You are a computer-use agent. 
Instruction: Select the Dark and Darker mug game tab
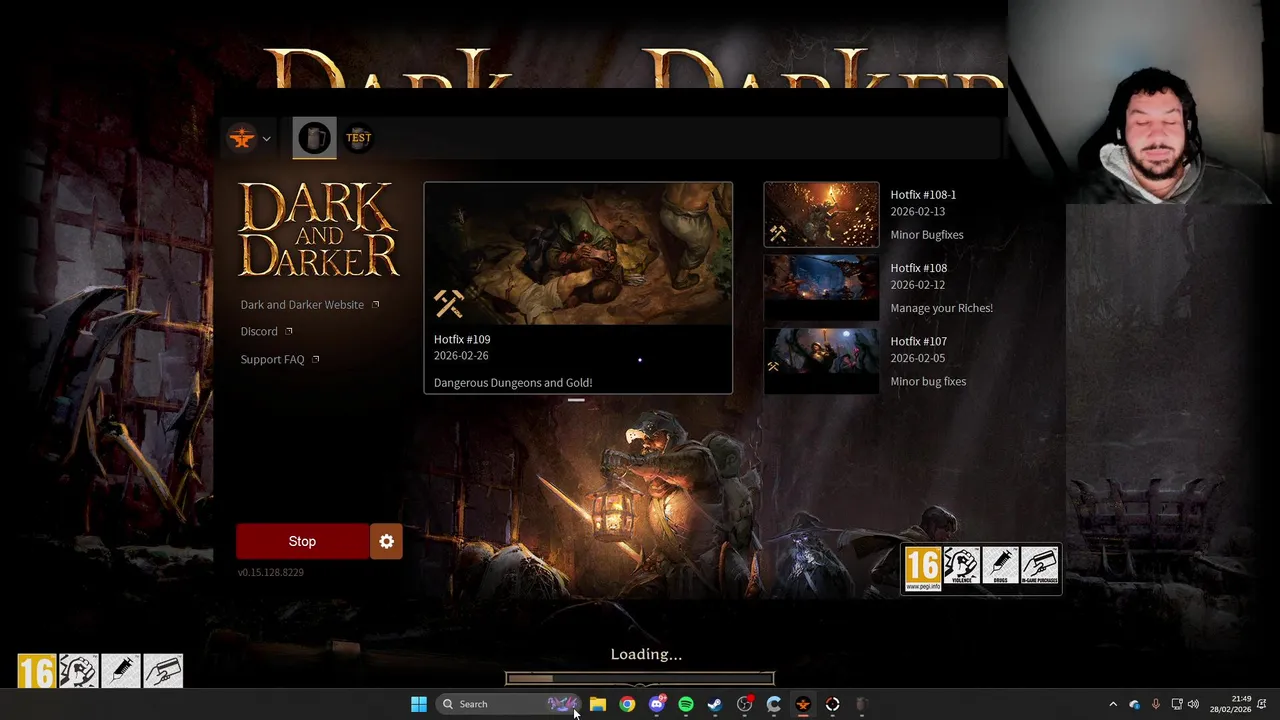point(315,138)
